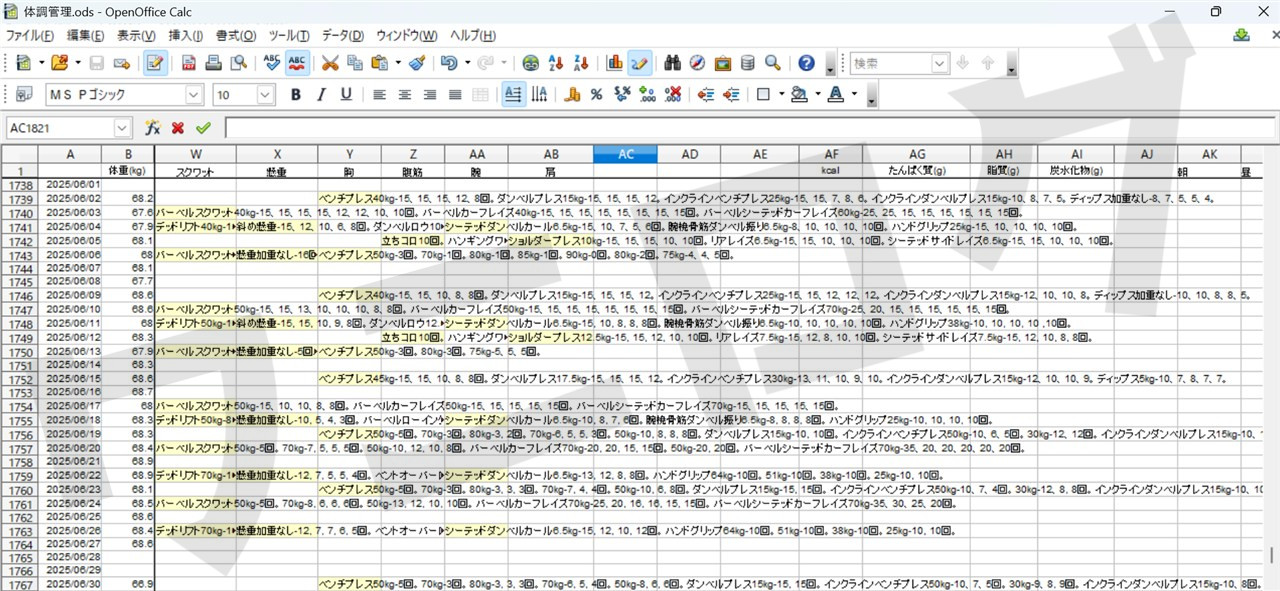Viewport: 1280px width, 591px height.
Task: Insert a chart
Action: point(615,63)
